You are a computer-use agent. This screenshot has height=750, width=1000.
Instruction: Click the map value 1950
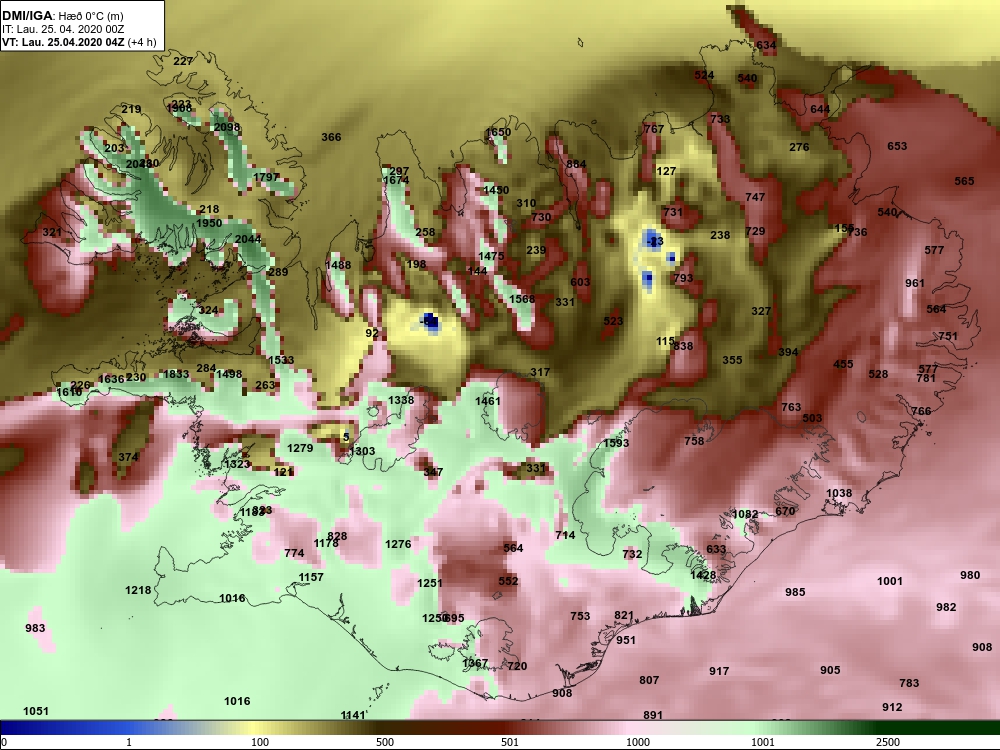(209, 223)
